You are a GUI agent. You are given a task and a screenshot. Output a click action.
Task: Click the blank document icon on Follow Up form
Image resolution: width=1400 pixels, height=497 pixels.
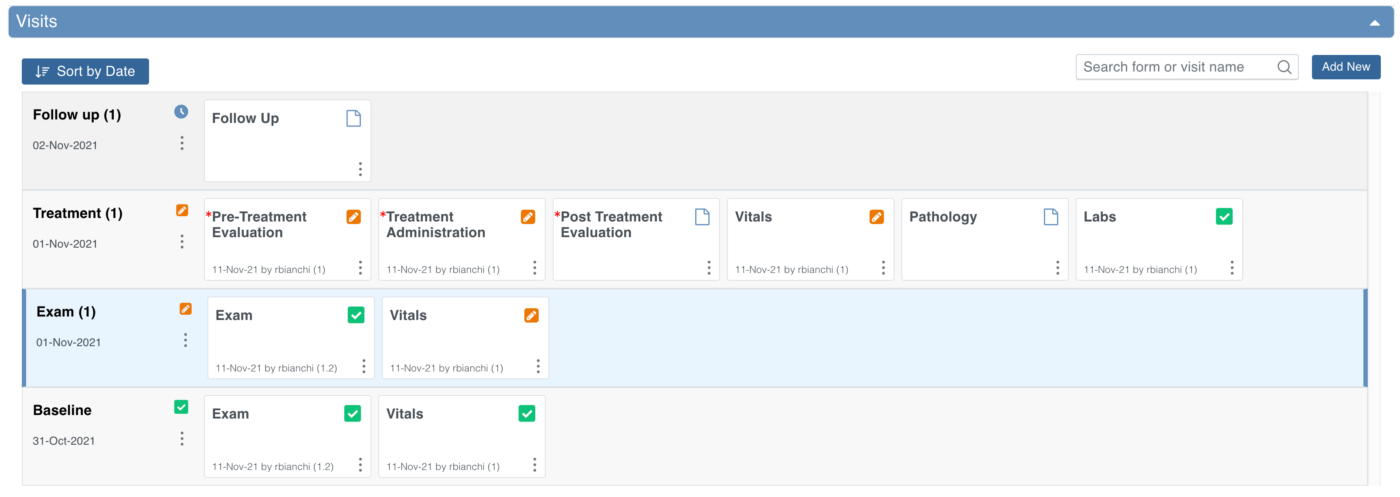point(353,118)
